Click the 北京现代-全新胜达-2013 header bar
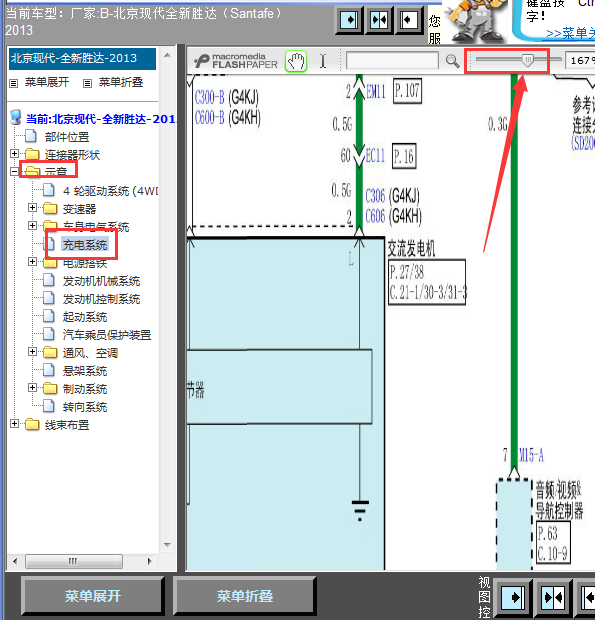Image resolution: width=595 pixels, height=620 pixels. (x=82, y=59)
